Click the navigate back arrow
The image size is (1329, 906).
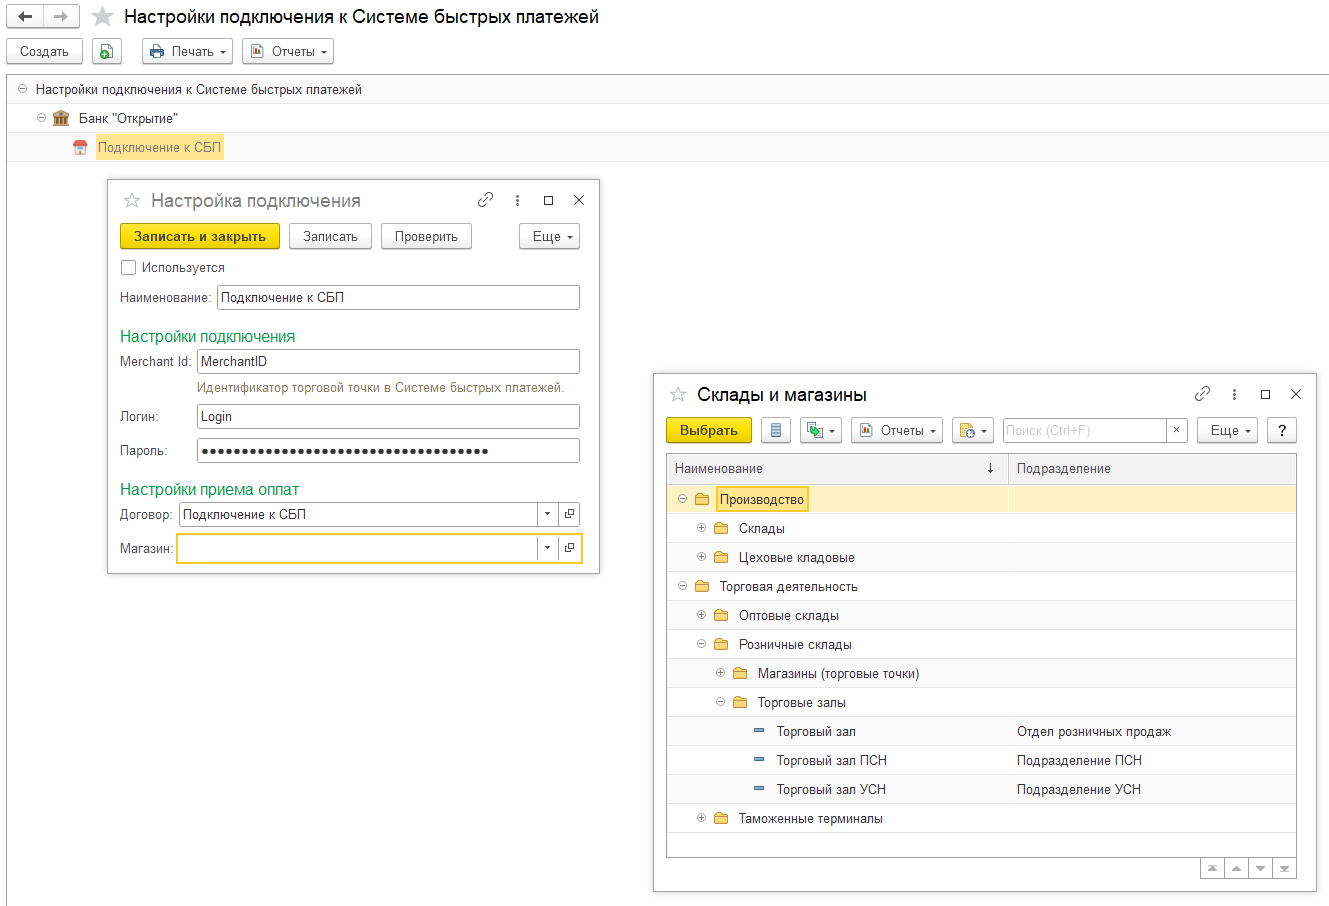pos(26,17)
